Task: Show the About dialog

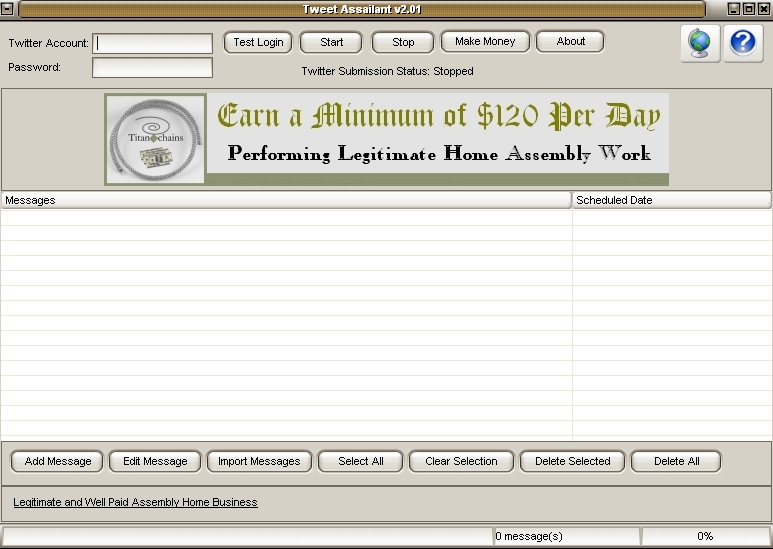Action: tap(570, 41)
